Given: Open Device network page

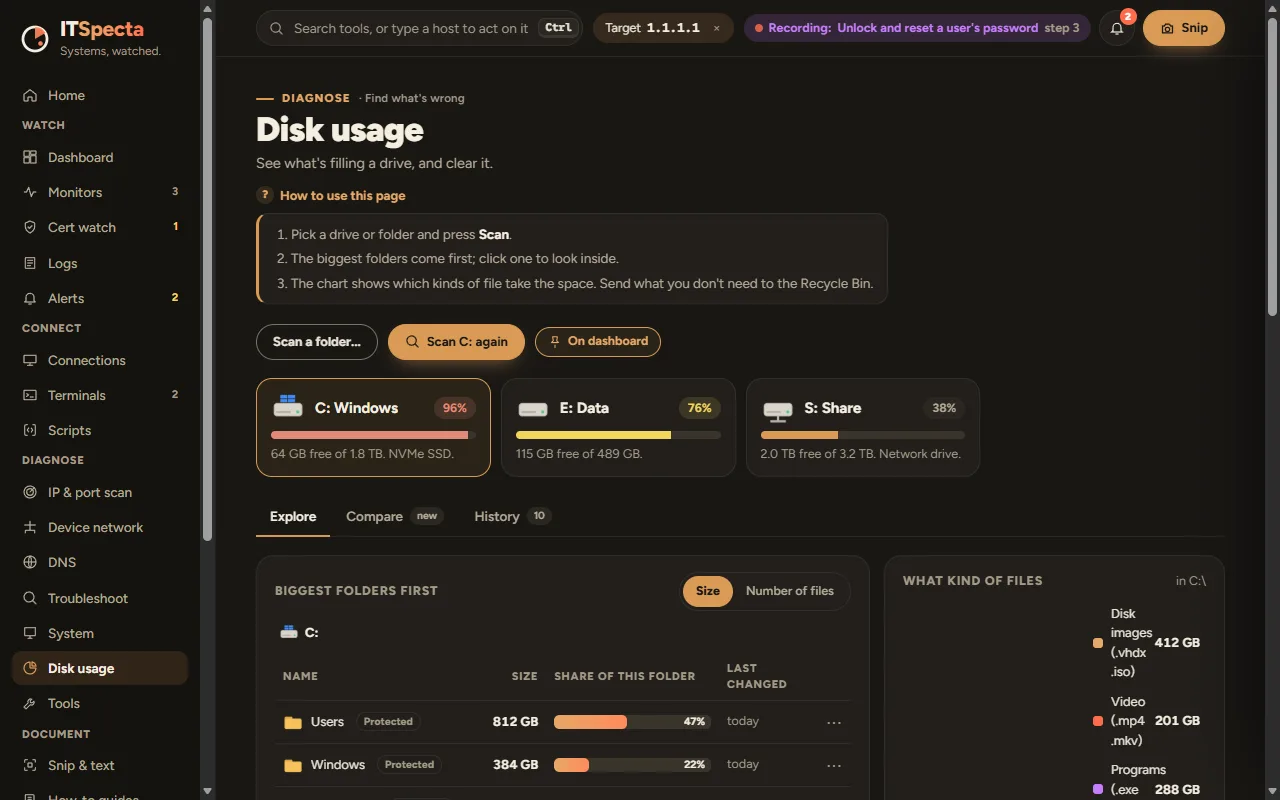Looking at the screenshot, I should 100,527.
